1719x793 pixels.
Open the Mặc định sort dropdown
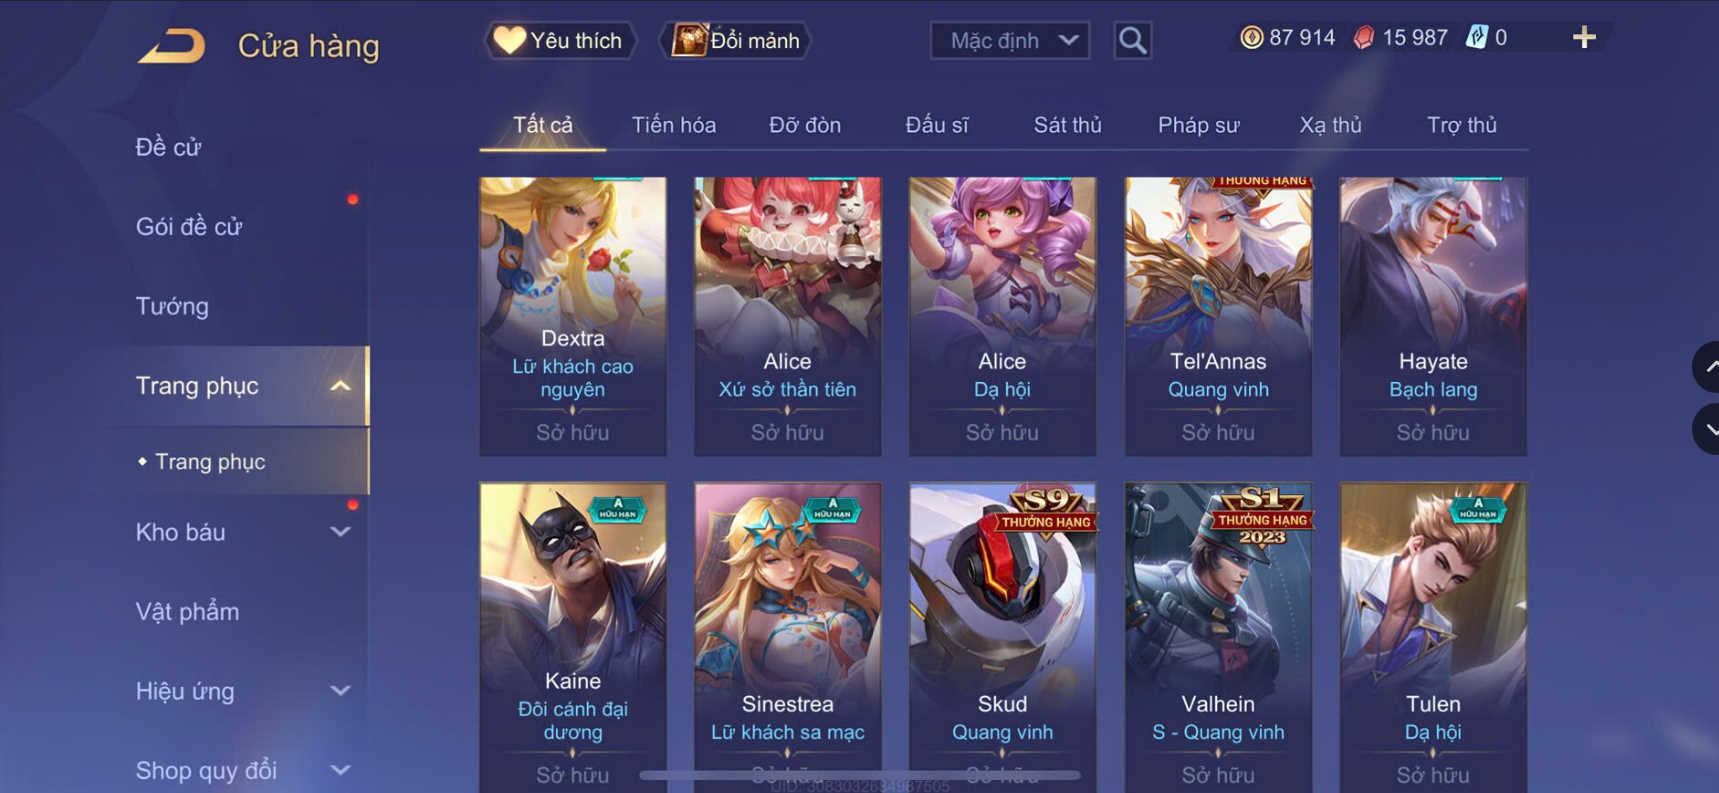point(1010,41)
